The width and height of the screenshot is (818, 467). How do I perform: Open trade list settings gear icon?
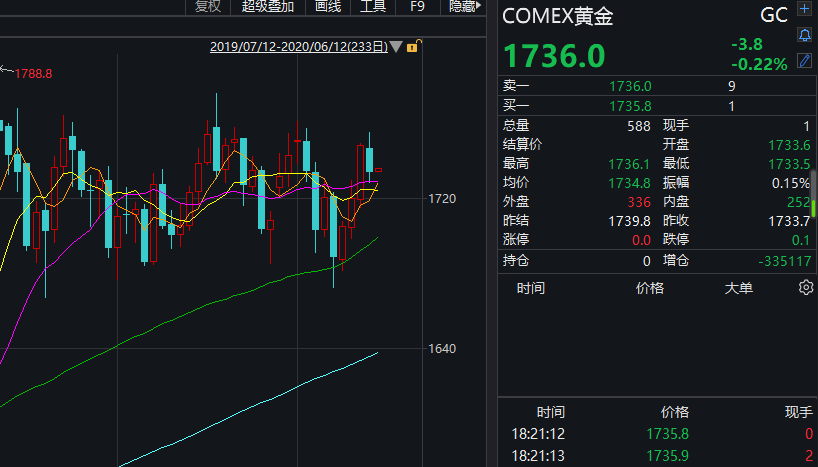(805, 288)
